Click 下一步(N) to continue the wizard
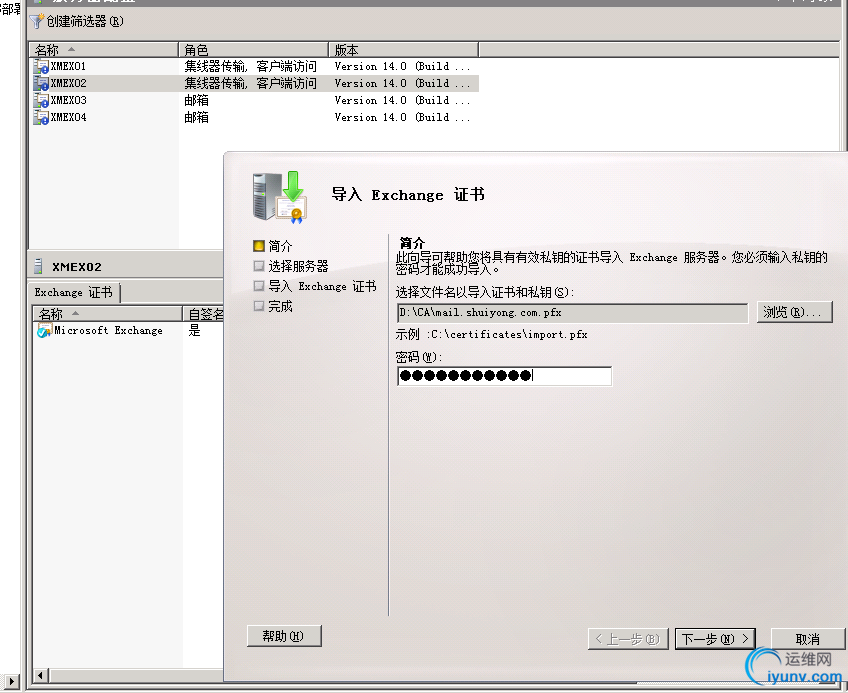Image resolution: width=848 pixels, height=693 pixels. click(714, 638)
